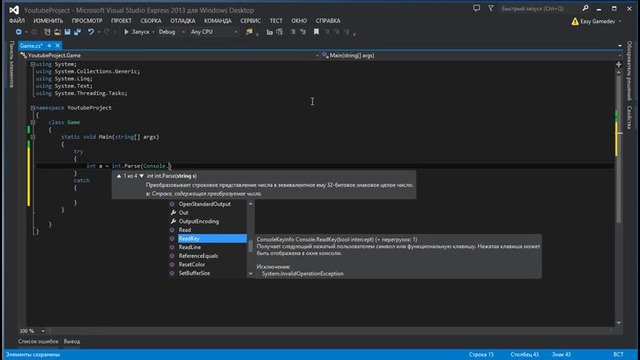The image size is (640, 360).
Task: Click the green Запуск start button
Action: [137, 32]
